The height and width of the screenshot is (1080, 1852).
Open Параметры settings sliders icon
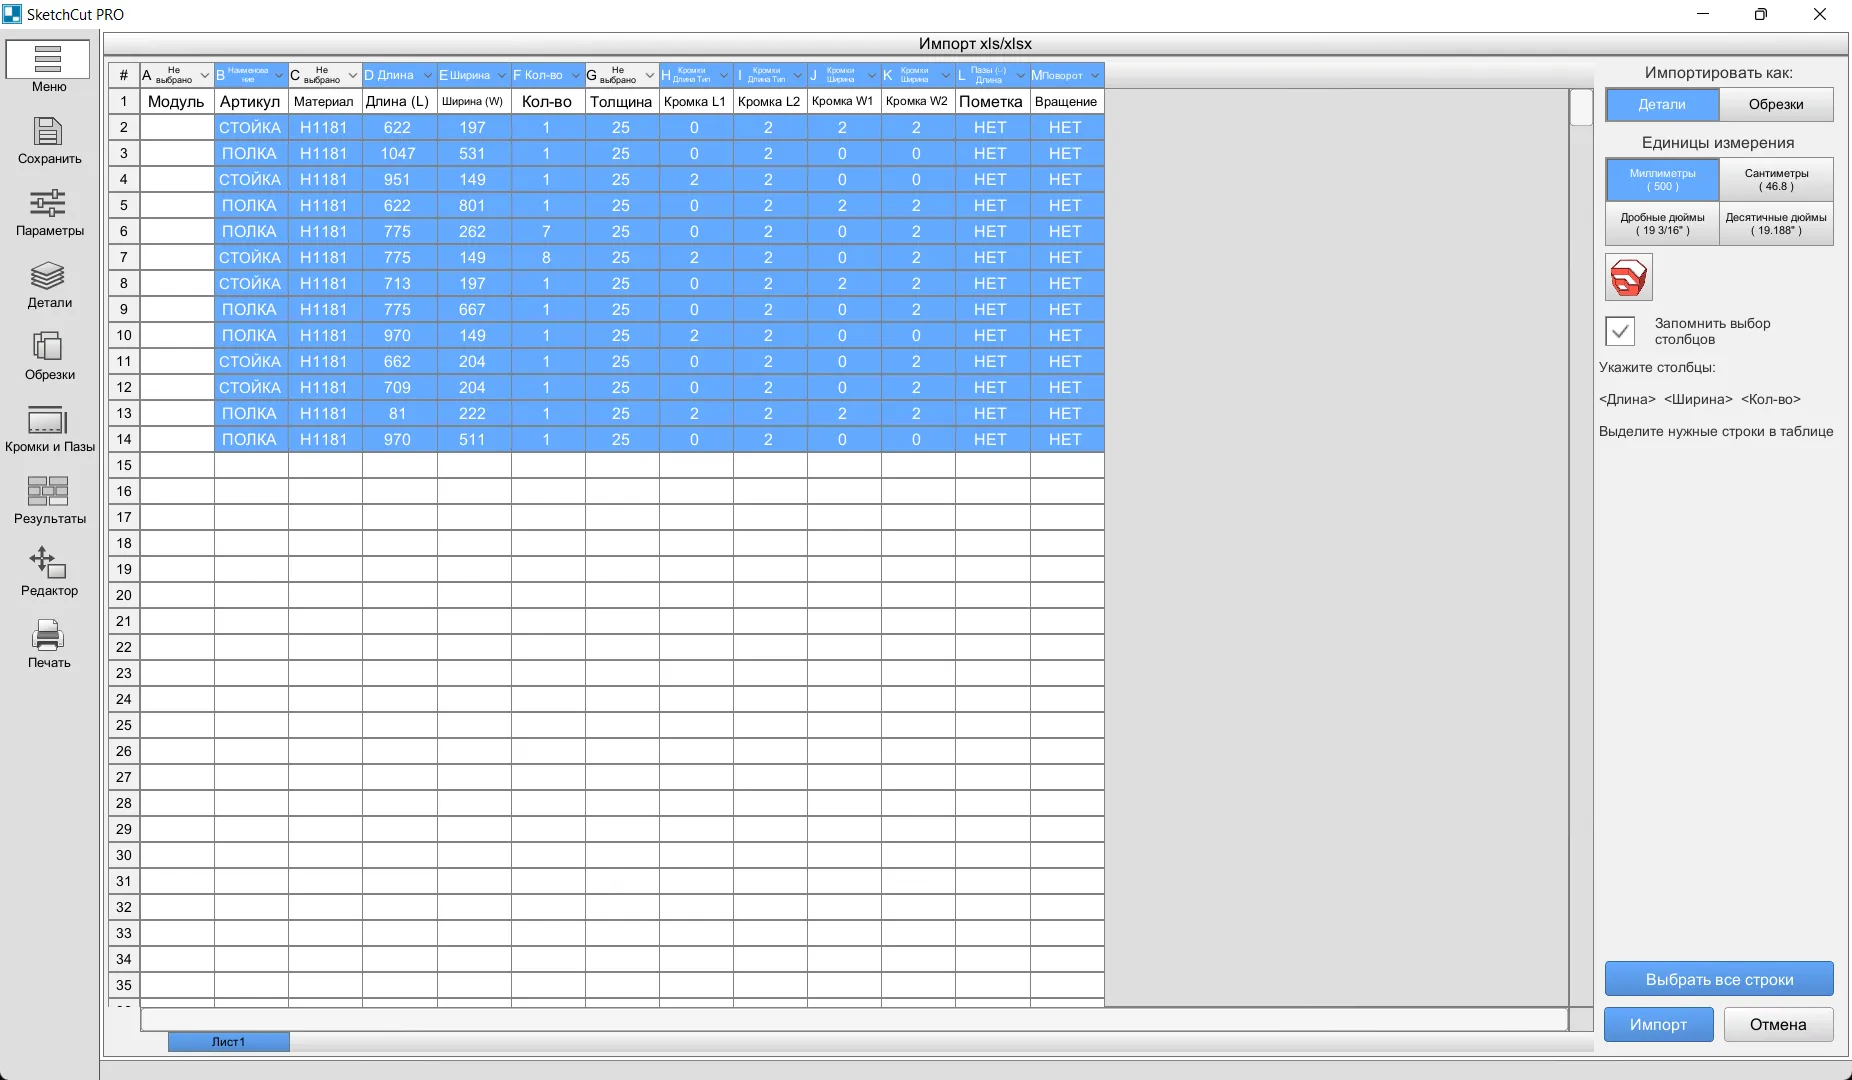tap(48, 204)
